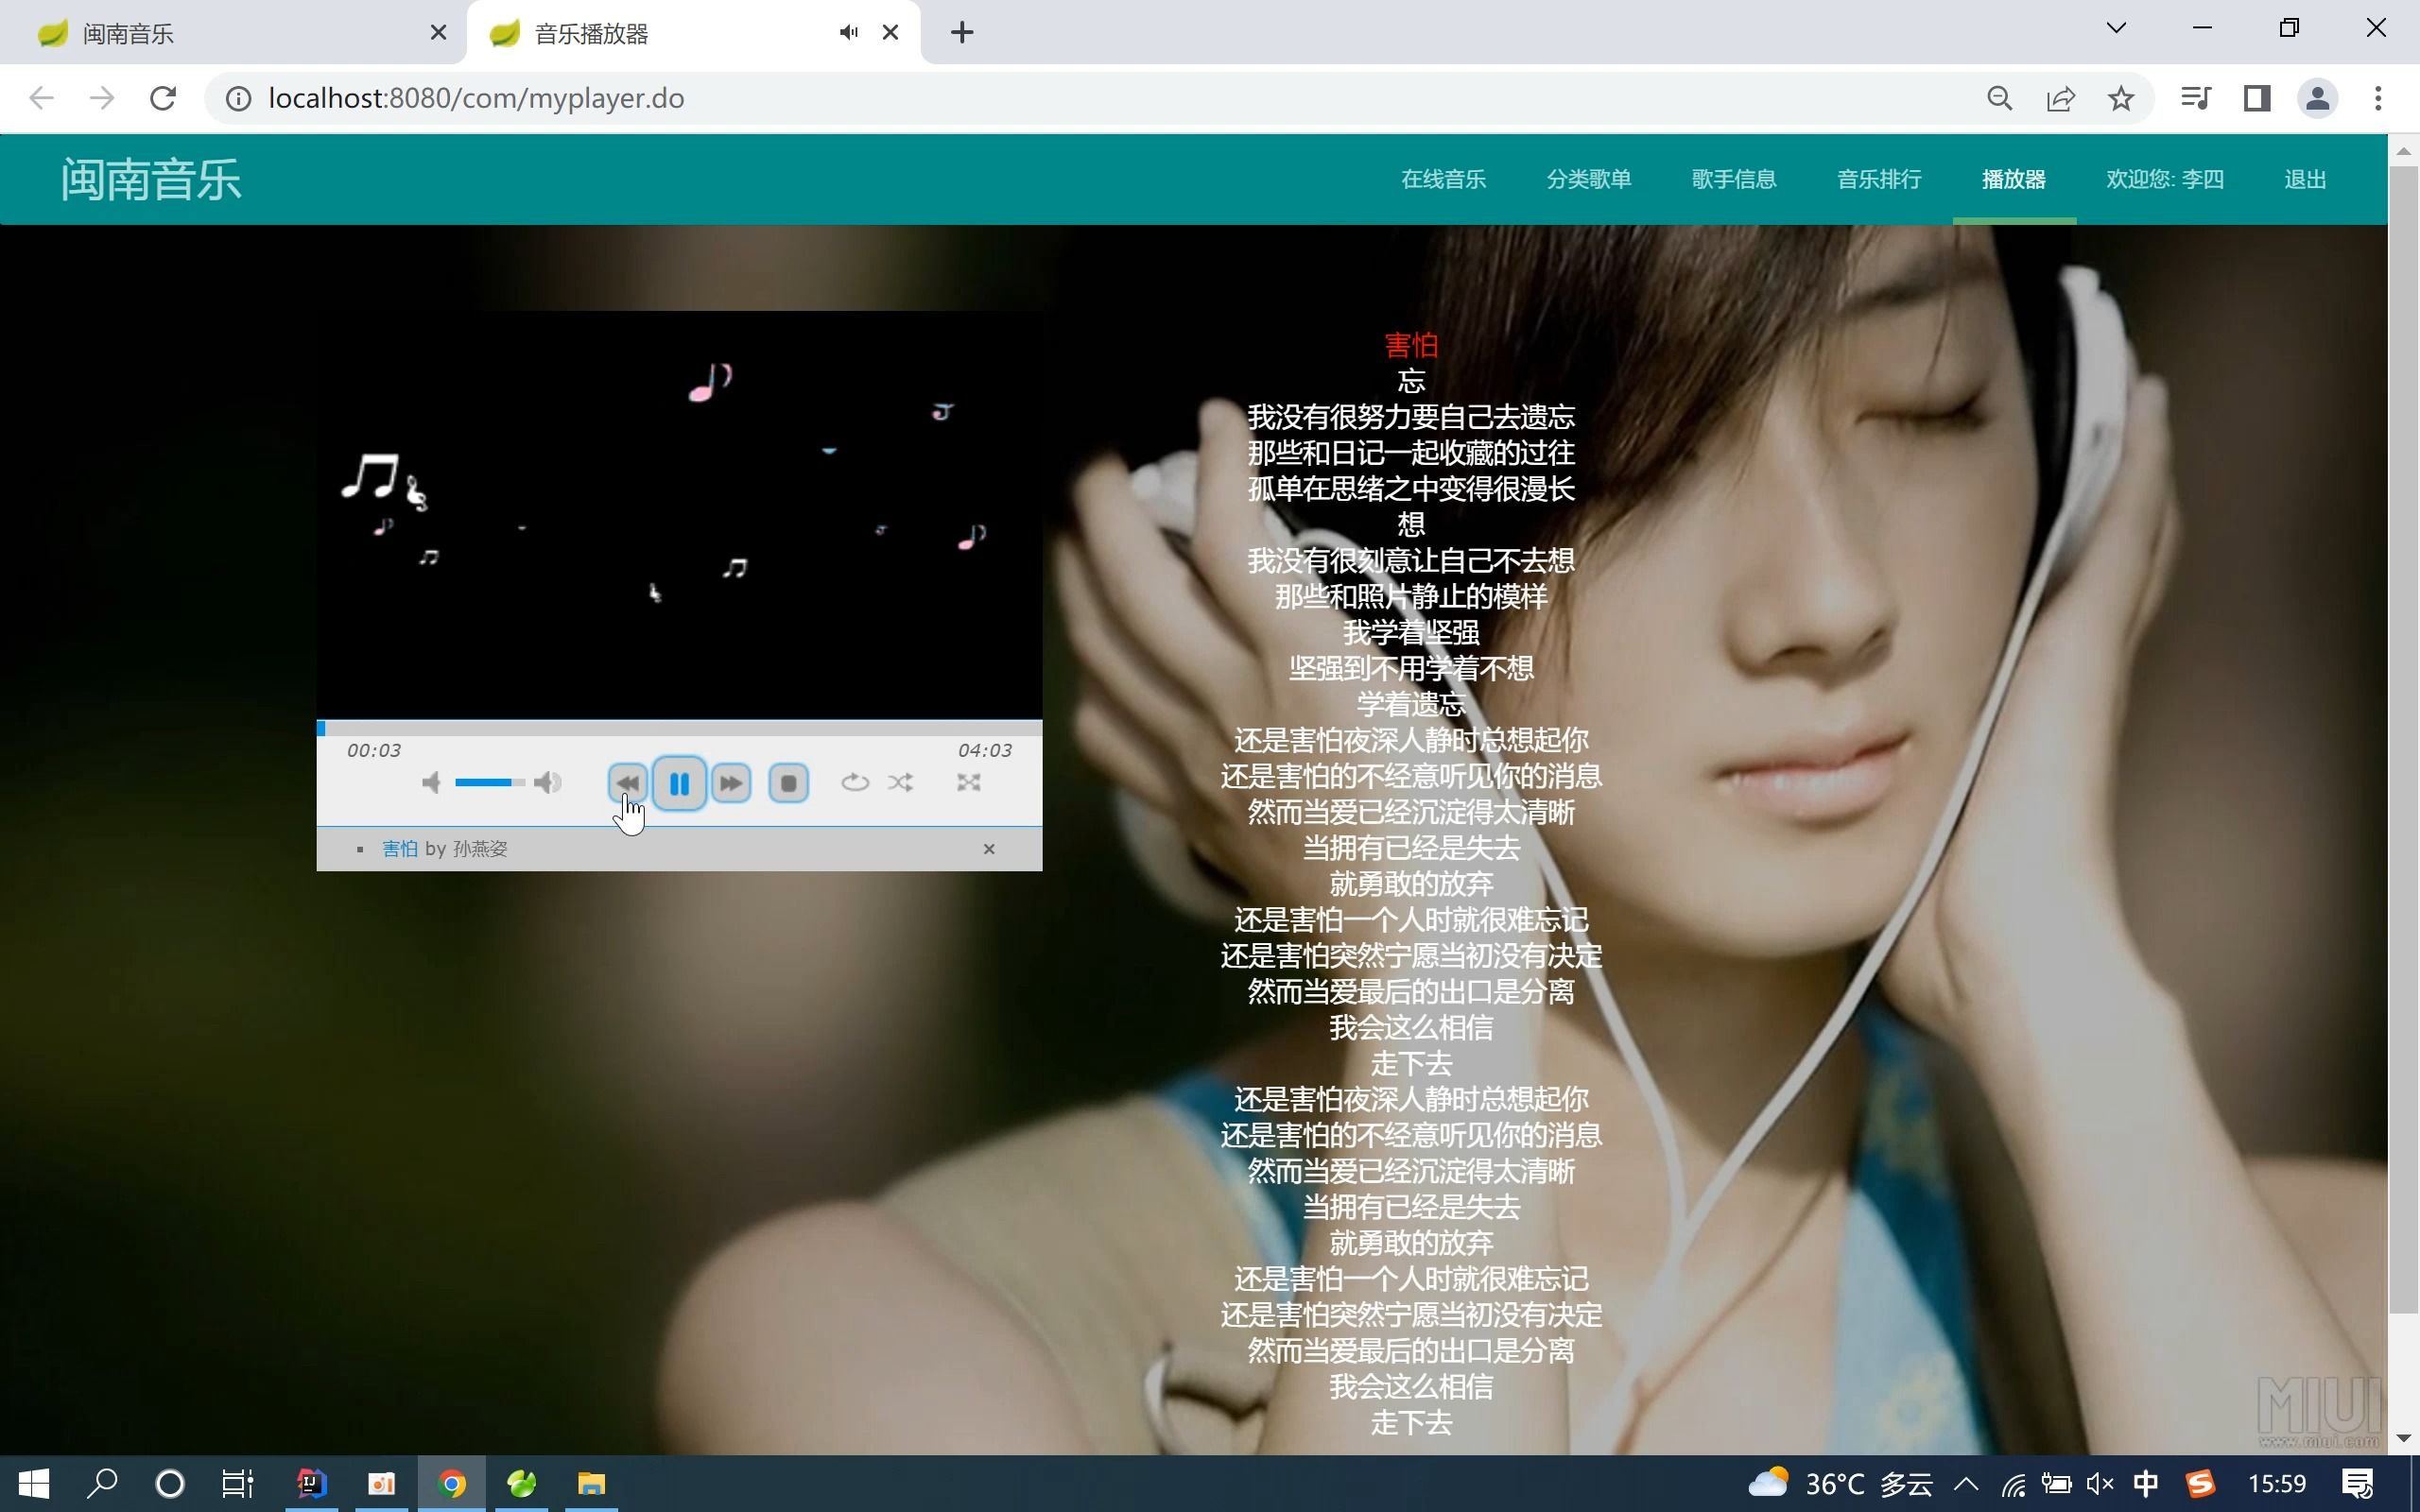Open the 在线音乐 page
This screenshot has width=2420, height=1512.
point(1443,179)
